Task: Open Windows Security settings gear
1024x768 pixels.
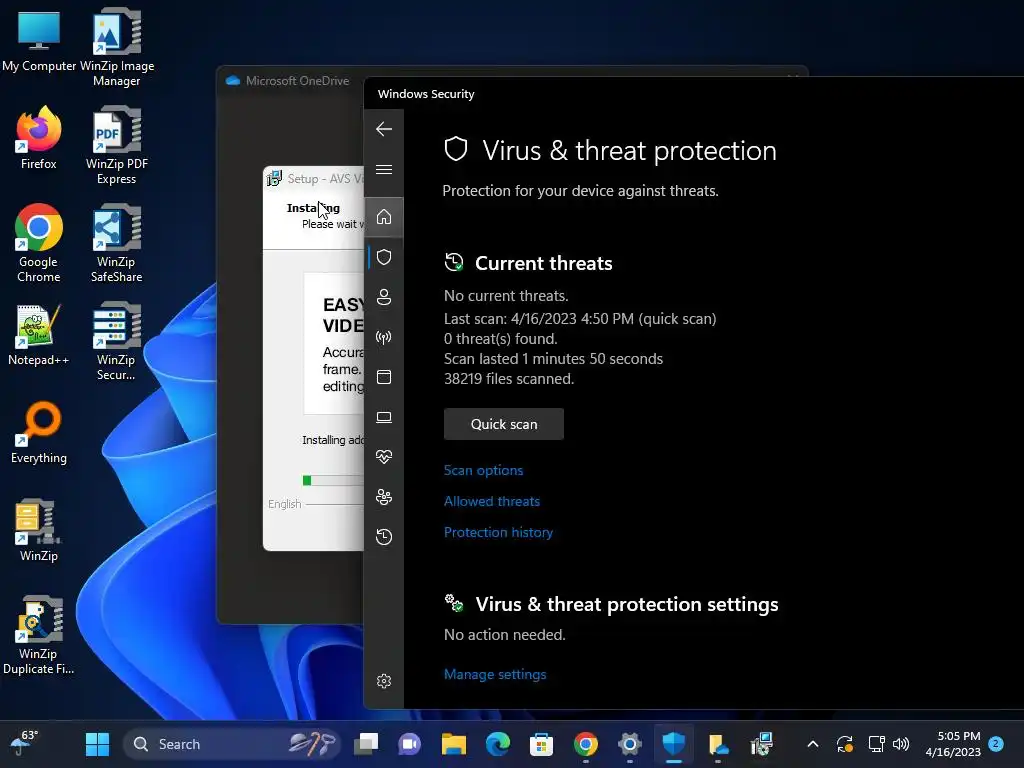Action: [384, 681]
